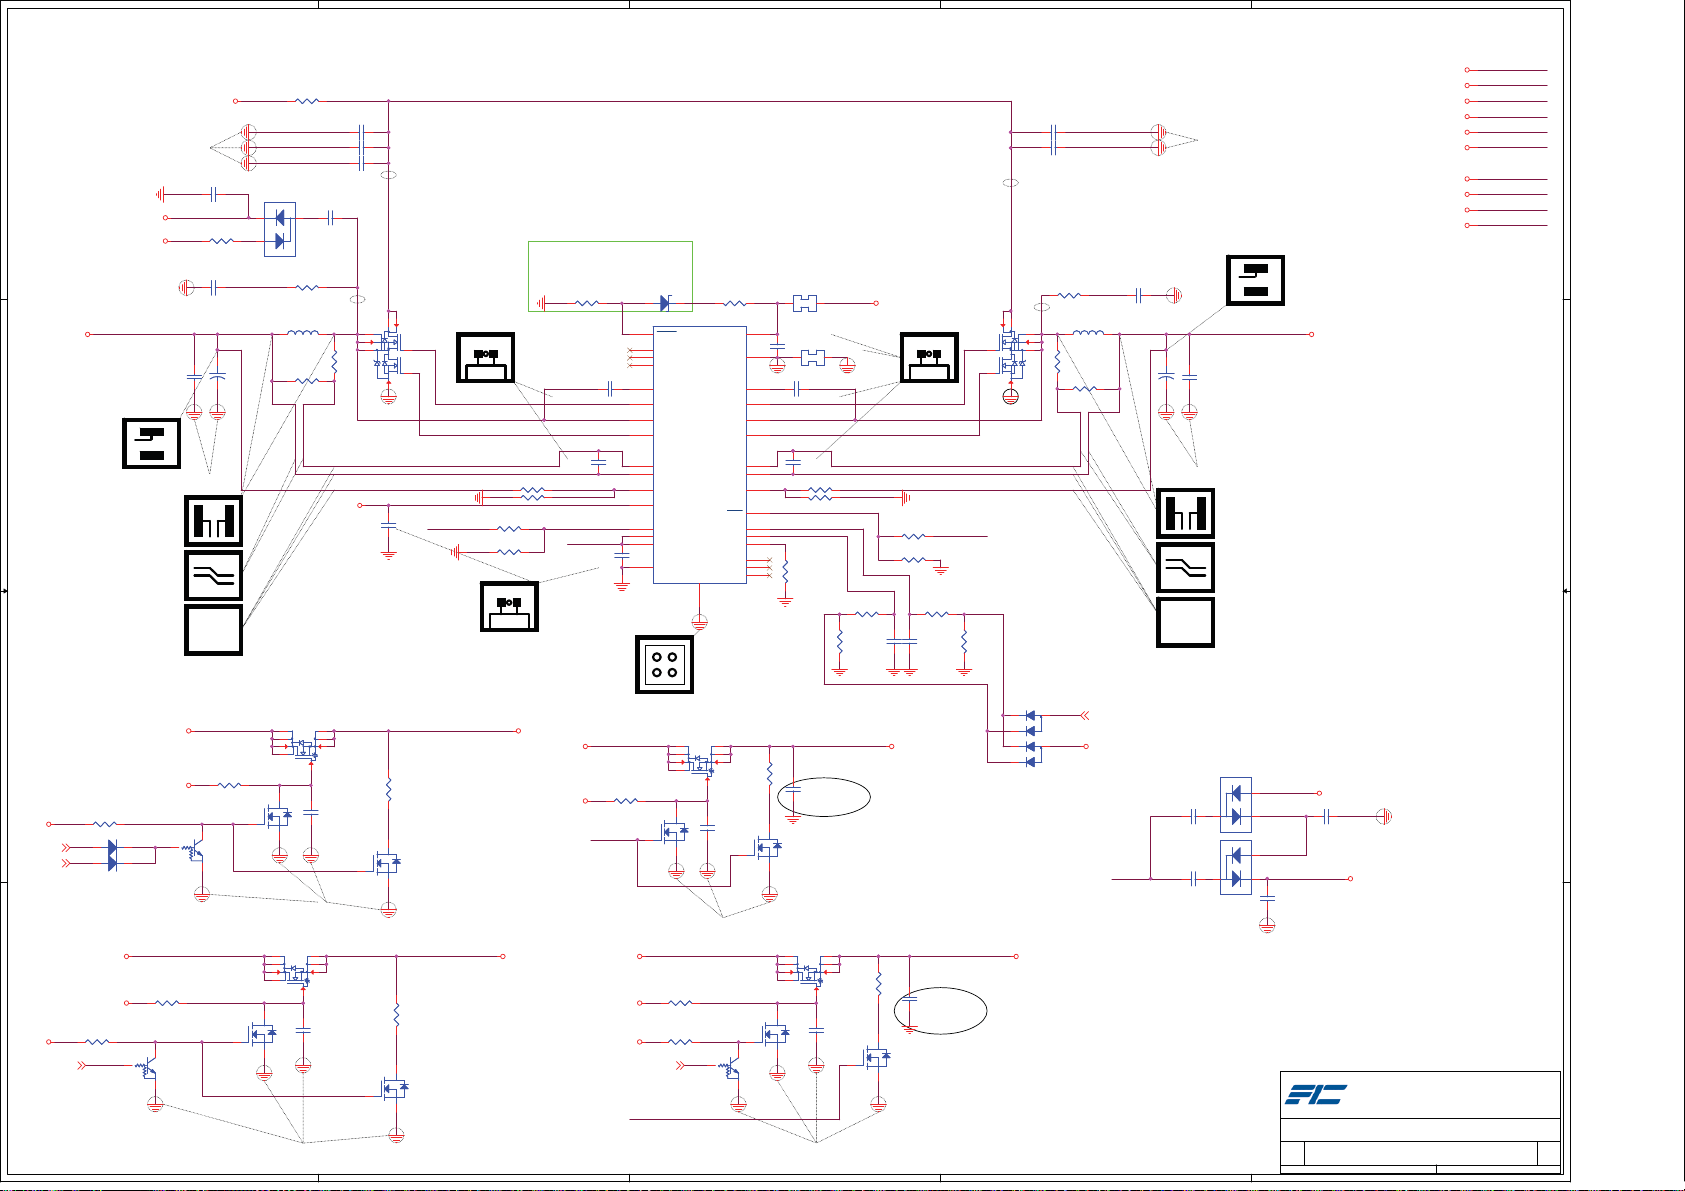The image size is (1685, 1191).
Task: Select first line of the six-line terminal group
Action: (1507, 70)
